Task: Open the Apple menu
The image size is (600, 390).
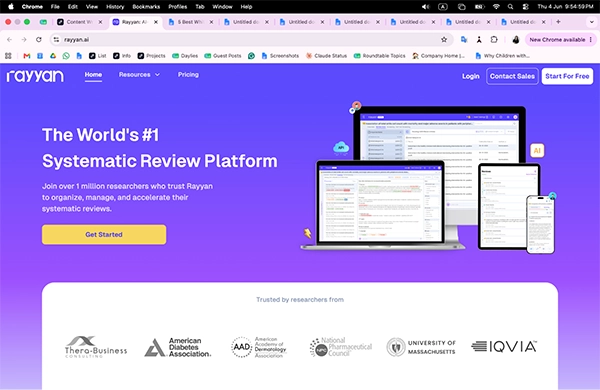Action: [x=11, y=7]
